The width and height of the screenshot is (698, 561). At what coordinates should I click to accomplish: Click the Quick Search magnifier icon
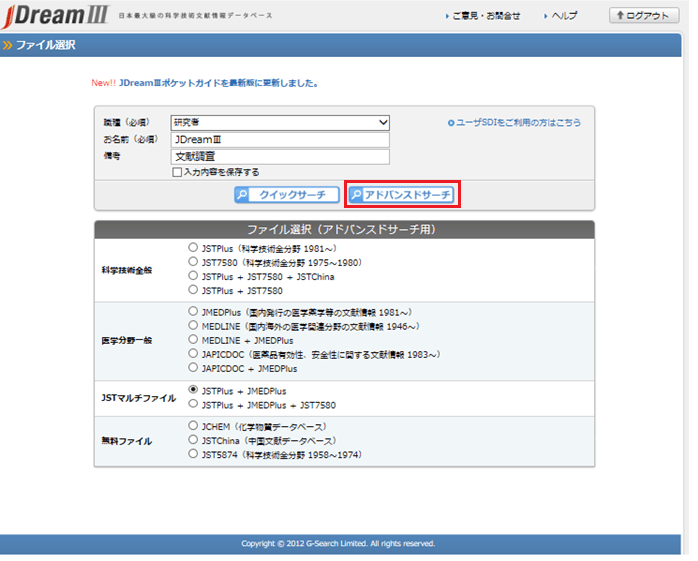243,196
